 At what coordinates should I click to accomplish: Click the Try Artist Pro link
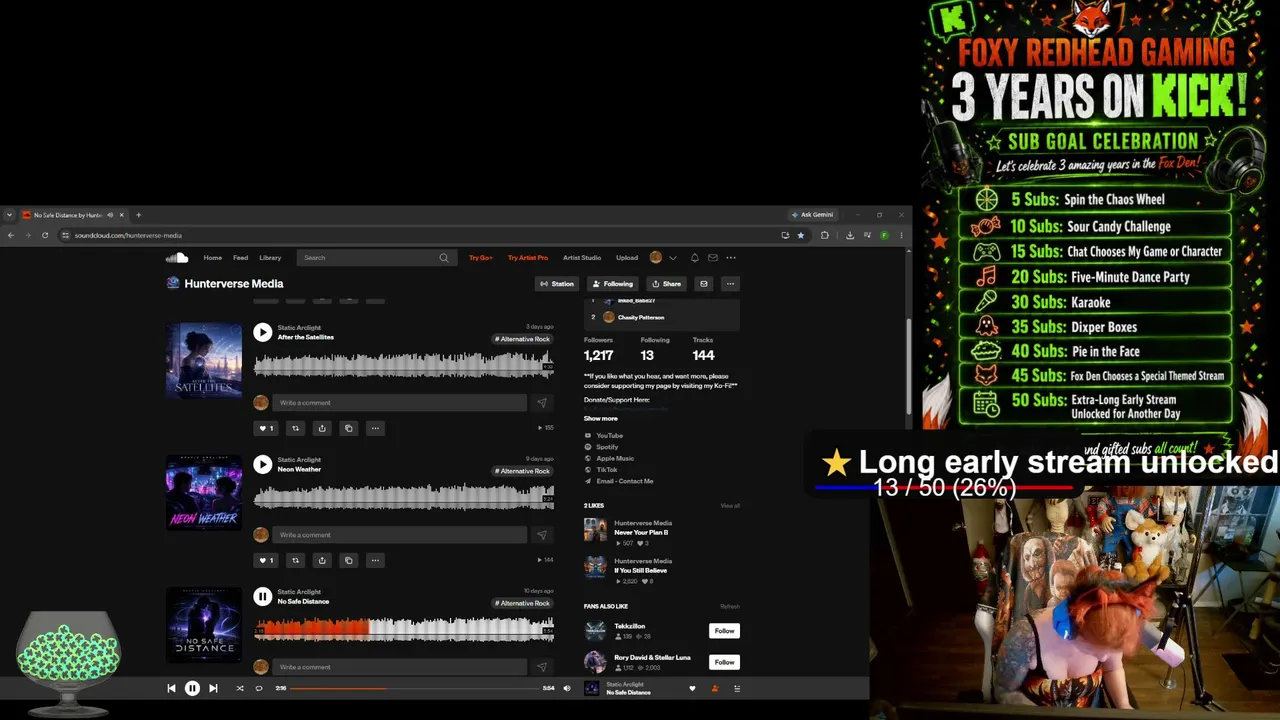pos(528,258)
